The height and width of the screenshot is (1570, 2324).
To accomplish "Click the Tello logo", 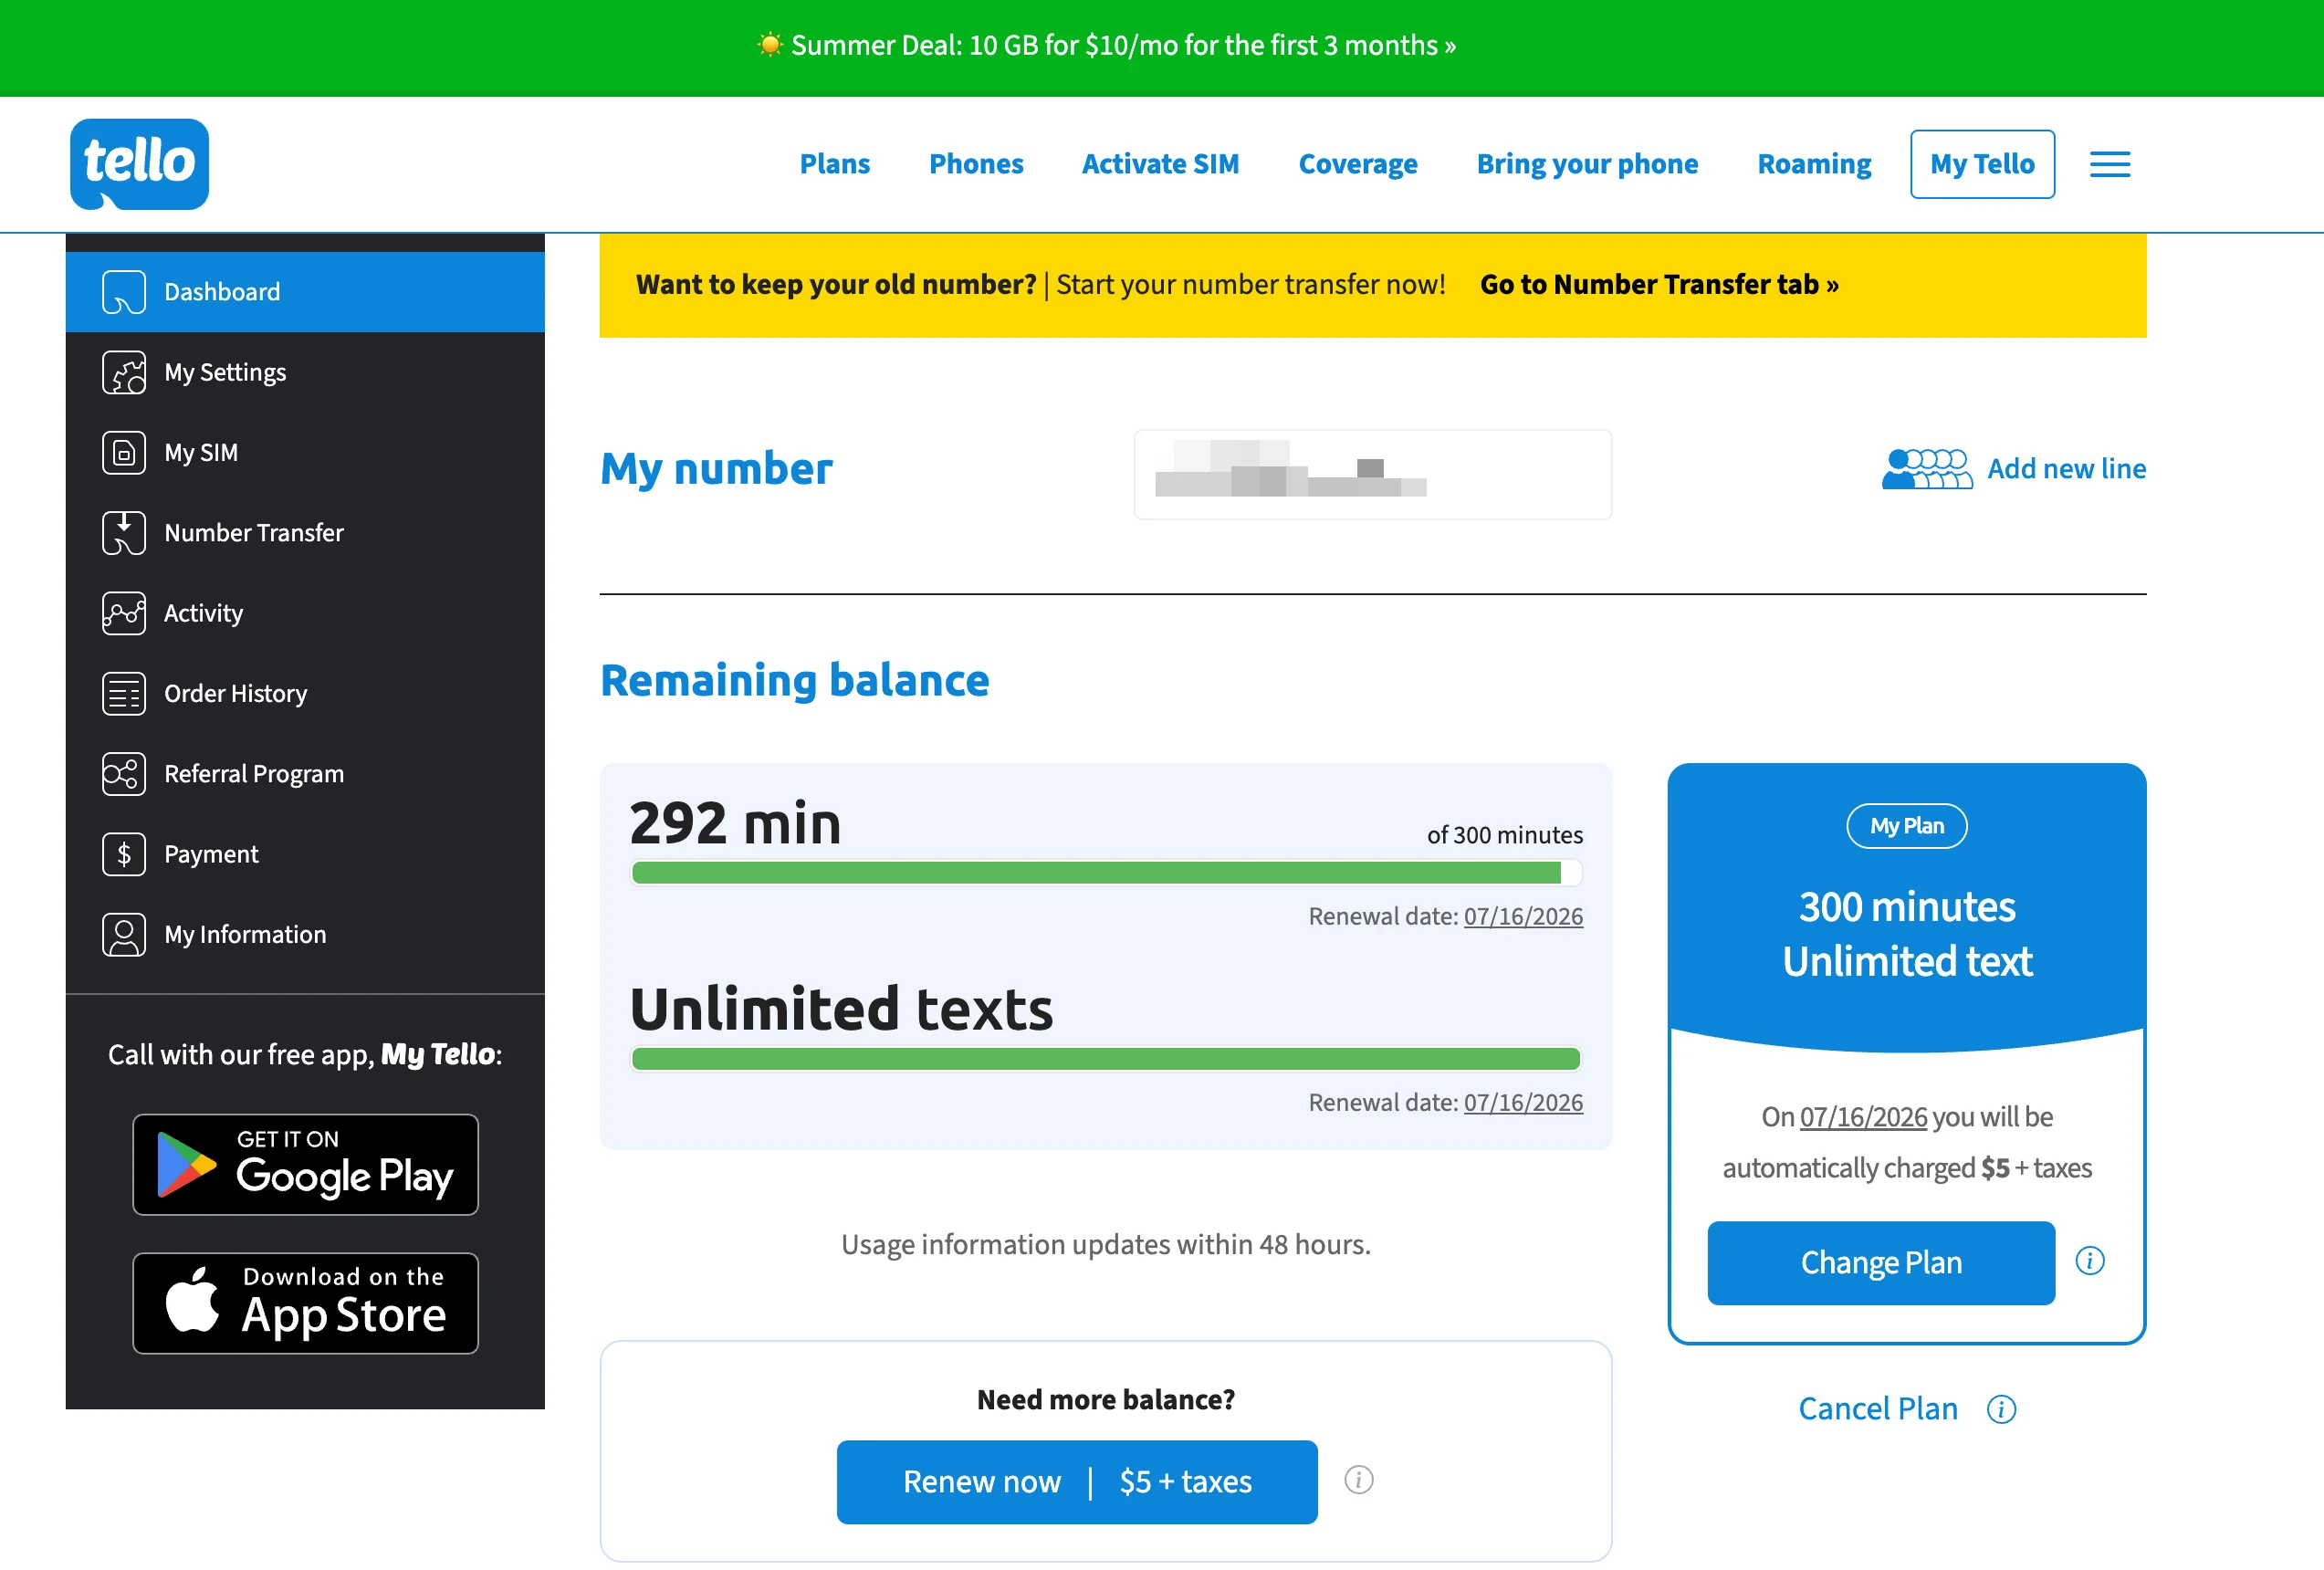I will click(139, 164).
